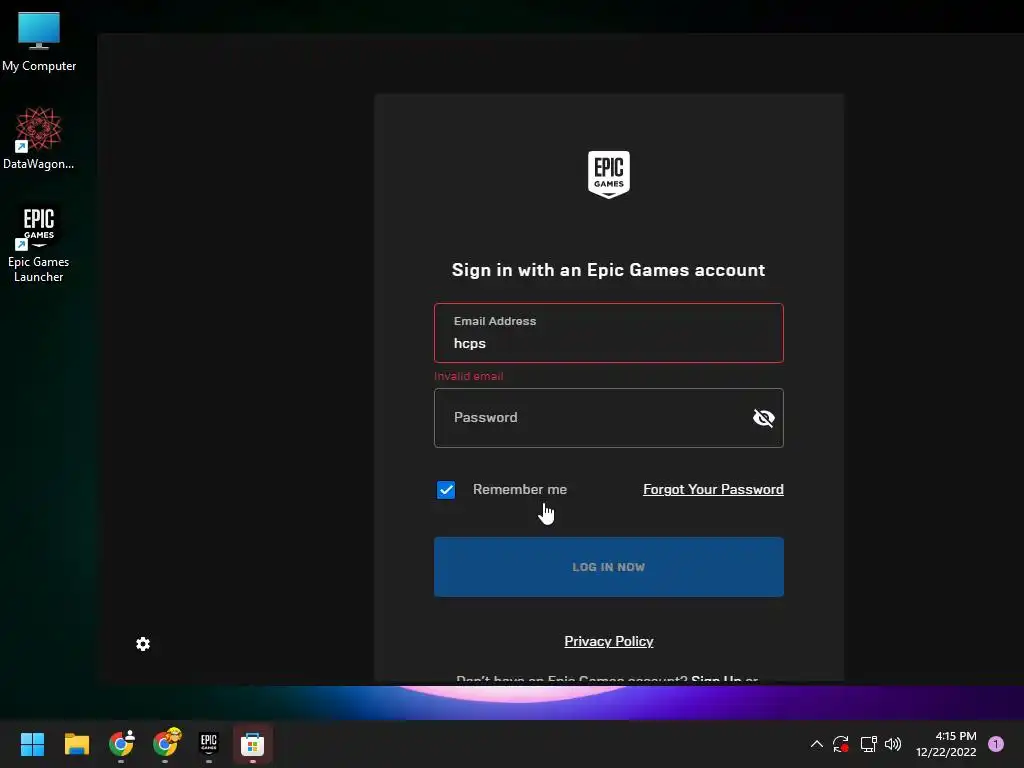1024x768 pixels.
Task: Focus the Password input field
Action: point(609,418)
